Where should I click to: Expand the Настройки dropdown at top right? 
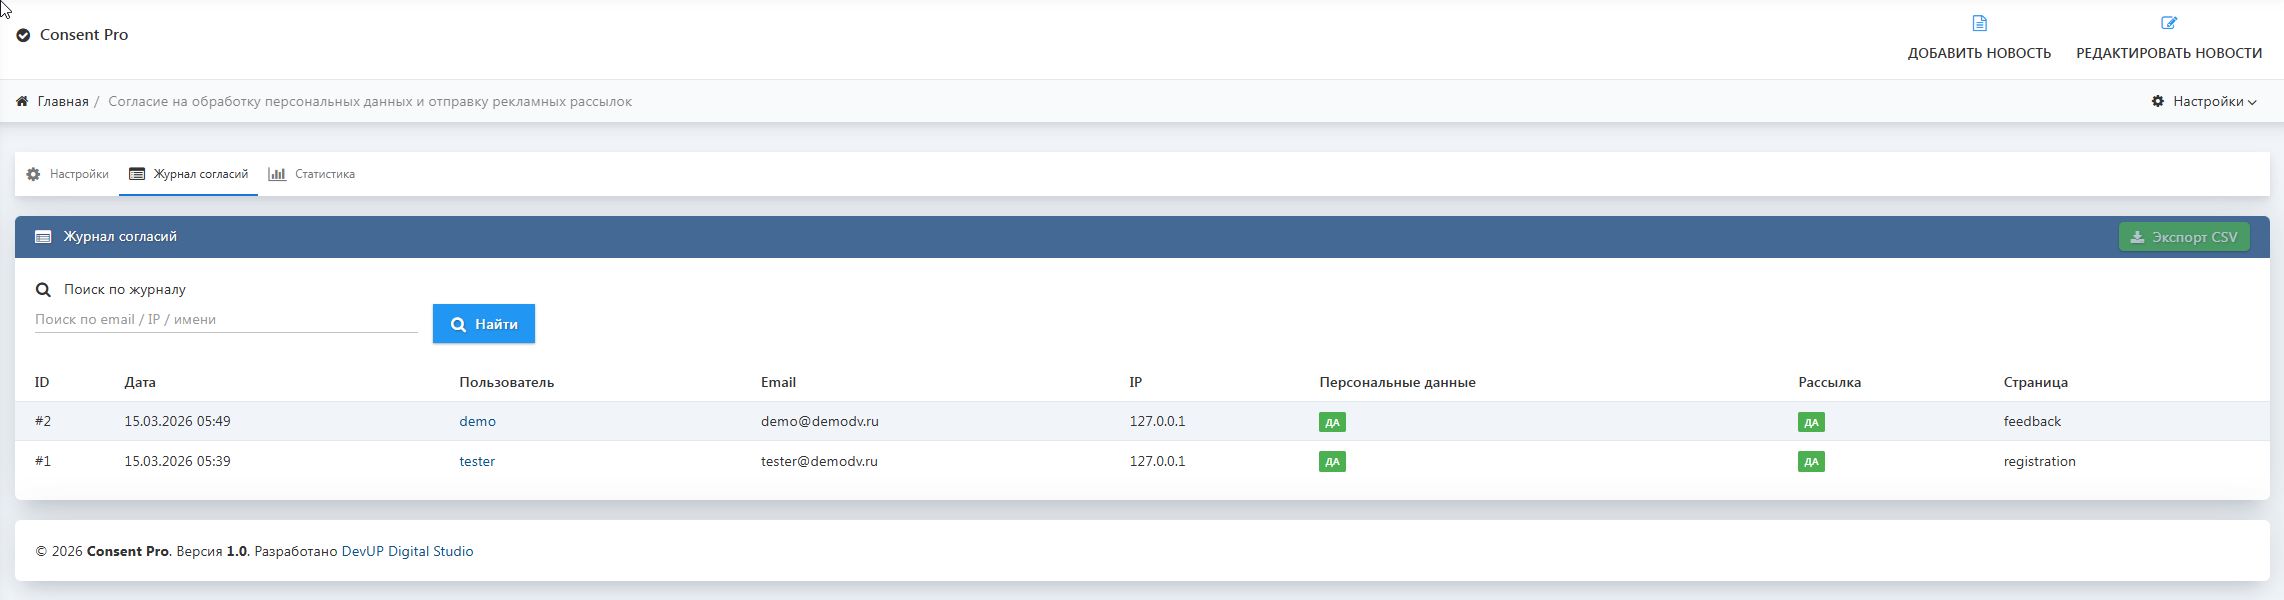2204,101
